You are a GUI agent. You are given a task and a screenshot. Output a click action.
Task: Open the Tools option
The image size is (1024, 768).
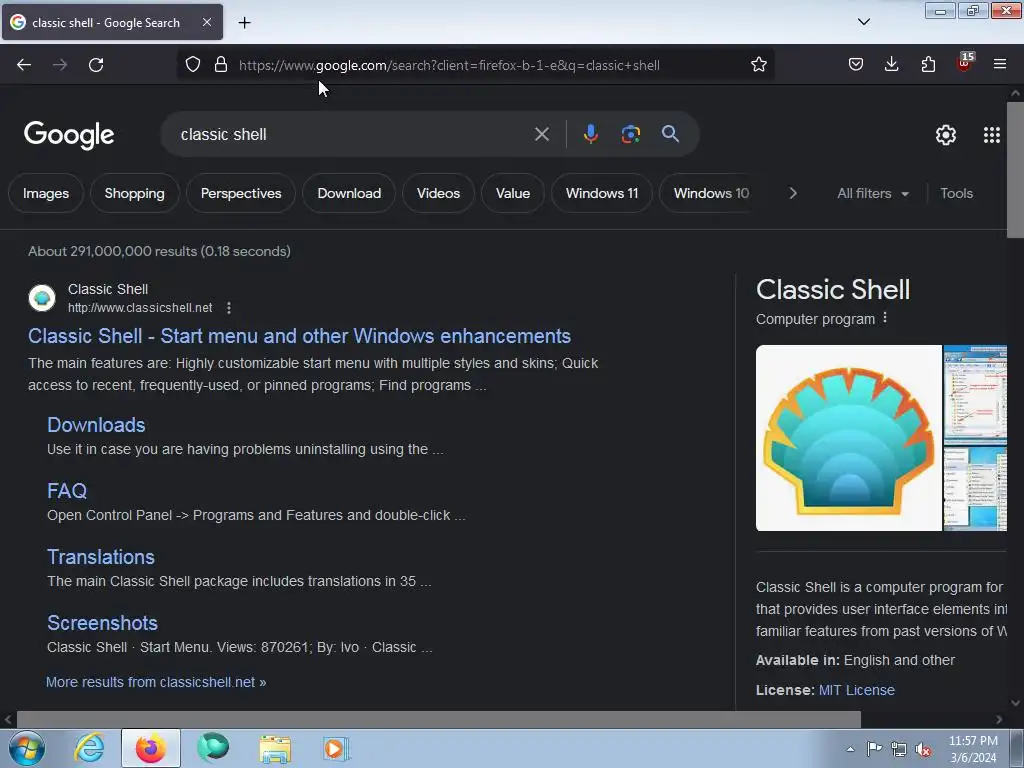pyautogui.click(x=956, y=193)
